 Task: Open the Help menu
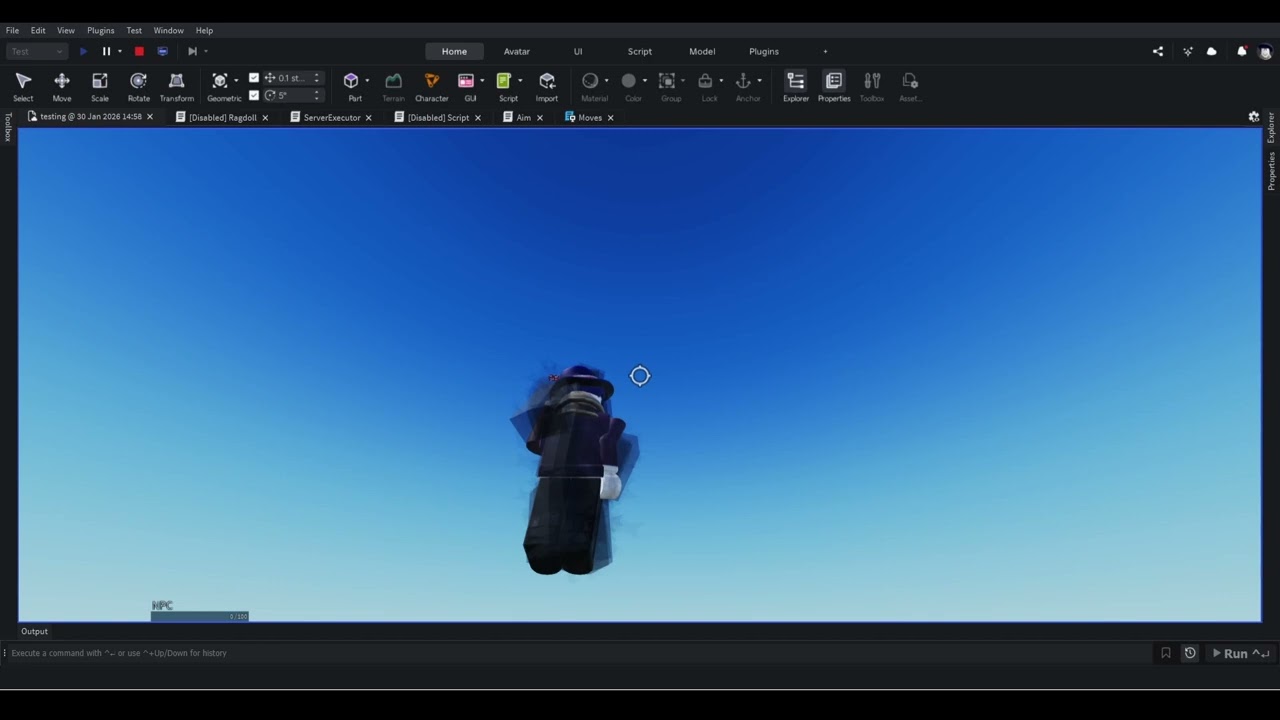204,30
